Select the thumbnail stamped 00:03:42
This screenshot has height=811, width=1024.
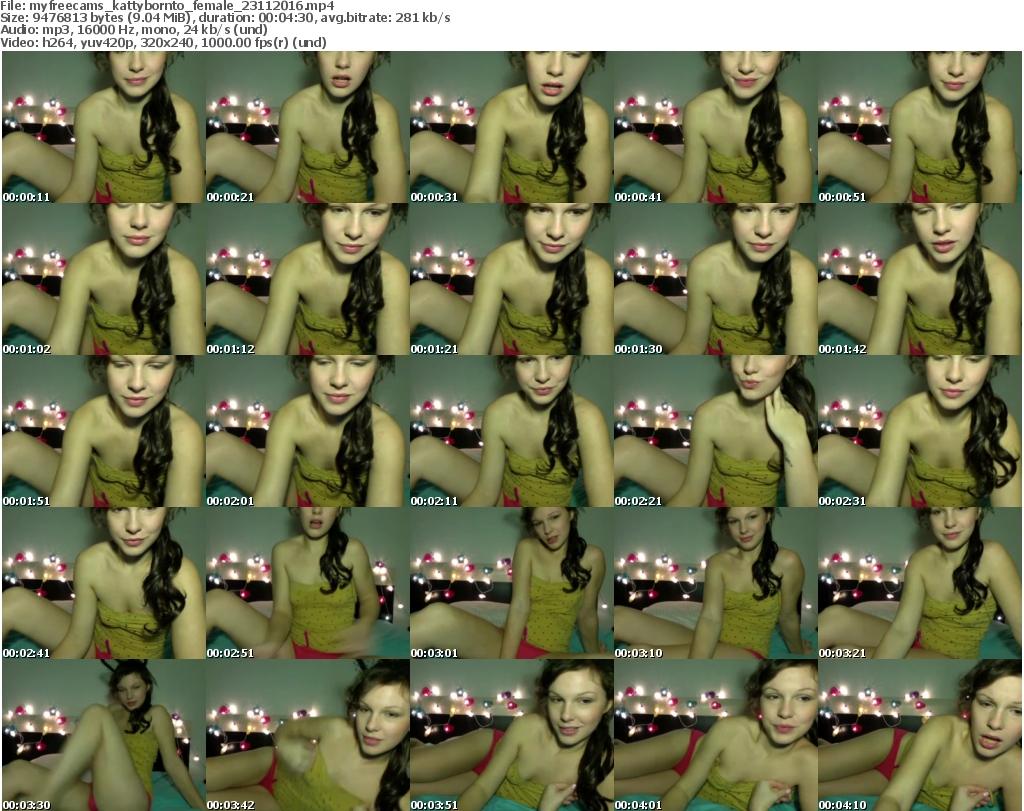308,735
